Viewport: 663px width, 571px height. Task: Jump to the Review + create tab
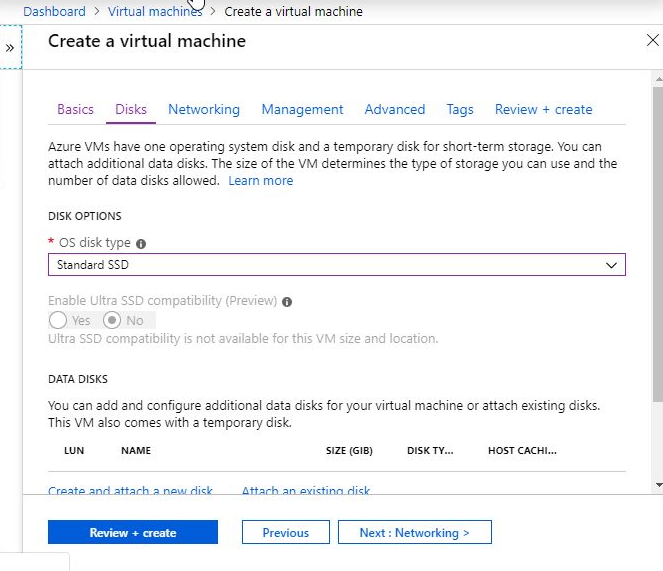543,110
